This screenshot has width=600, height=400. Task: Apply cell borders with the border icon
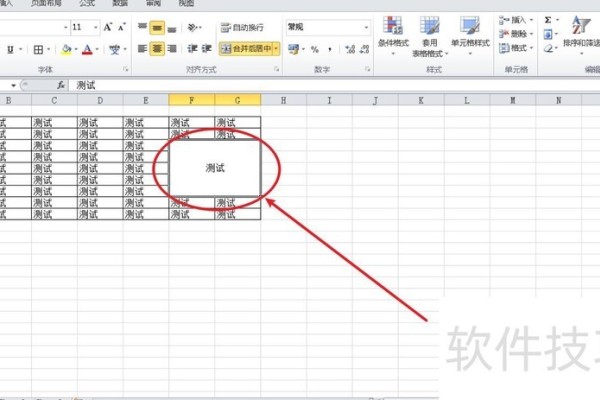click(x=38, y=49)
